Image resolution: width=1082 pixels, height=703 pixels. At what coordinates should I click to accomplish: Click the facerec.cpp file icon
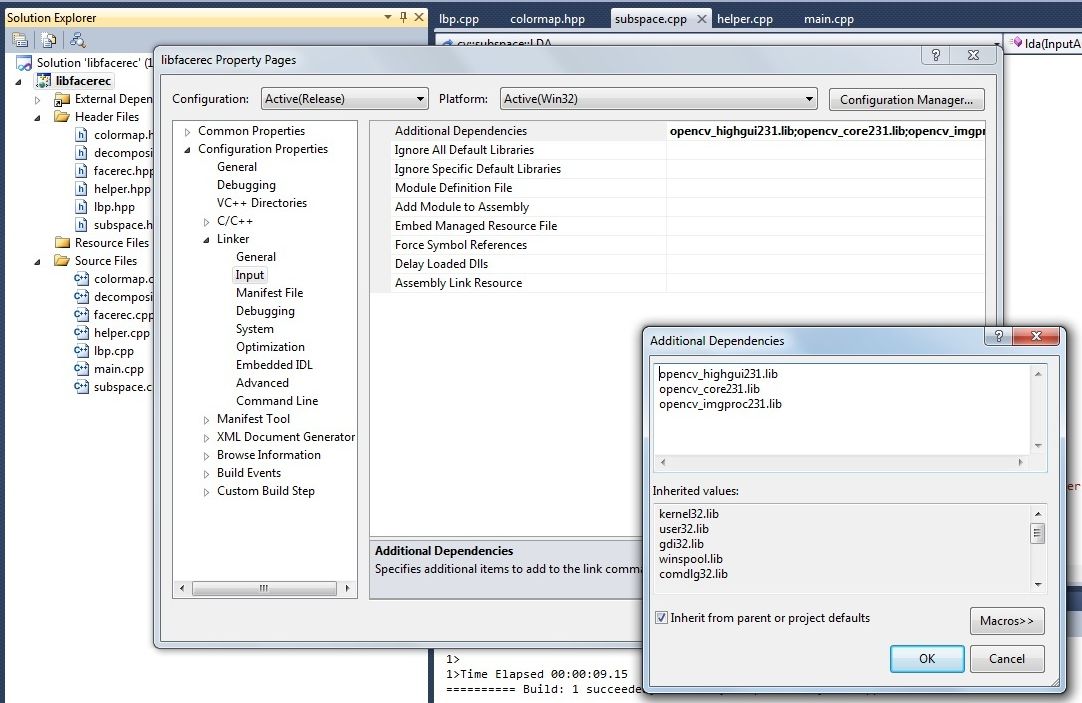[x=81, y=315]
